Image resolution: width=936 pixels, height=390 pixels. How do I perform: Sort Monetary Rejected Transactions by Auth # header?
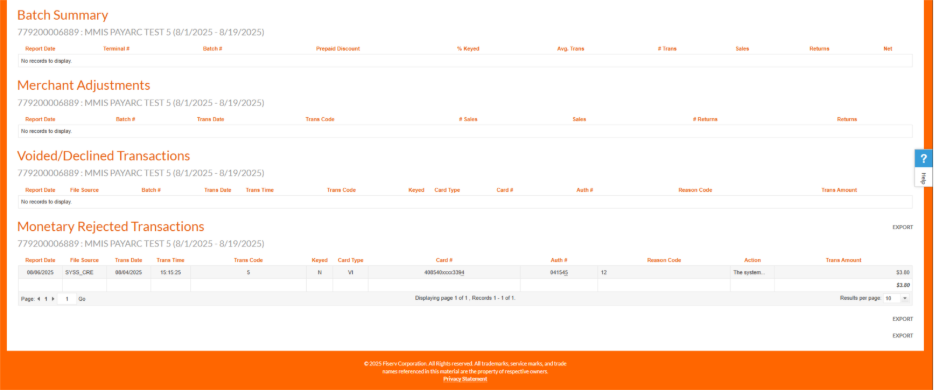pos(558,260)
